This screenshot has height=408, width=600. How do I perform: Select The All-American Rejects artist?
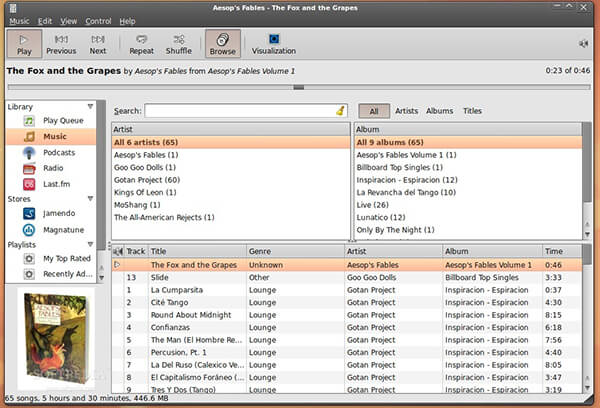coord(231,217)
